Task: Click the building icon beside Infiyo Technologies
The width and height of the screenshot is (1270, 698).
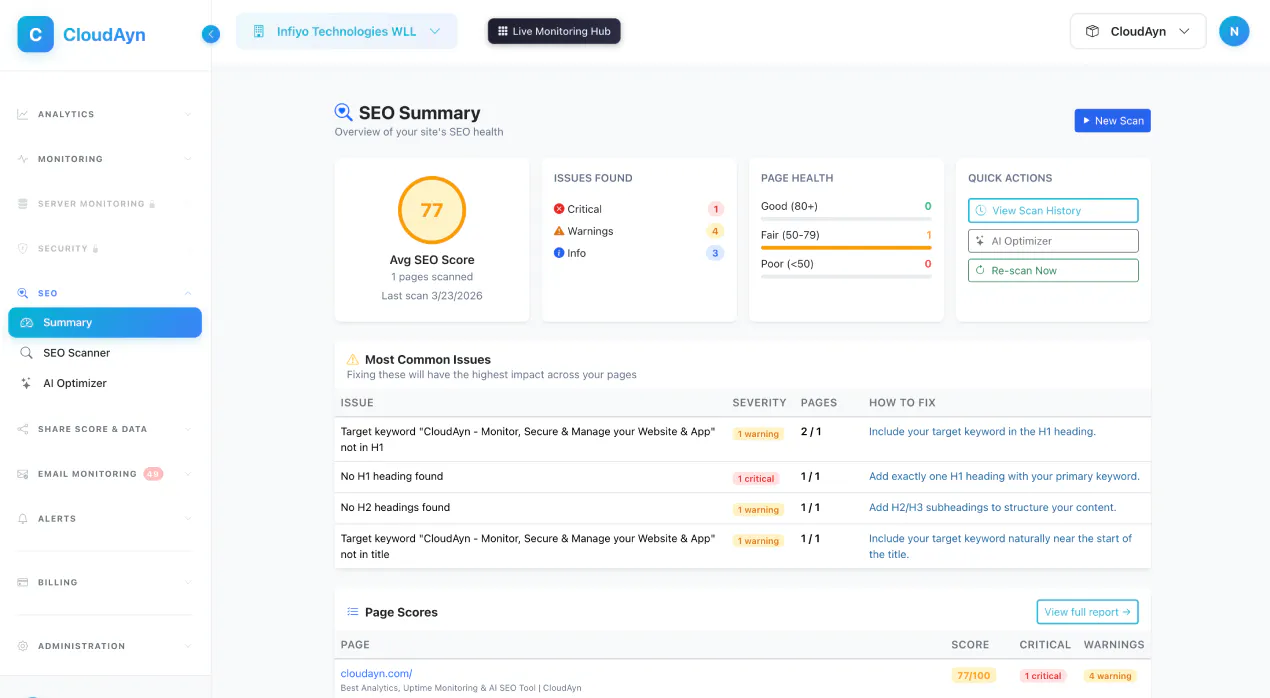Action: 260,31
